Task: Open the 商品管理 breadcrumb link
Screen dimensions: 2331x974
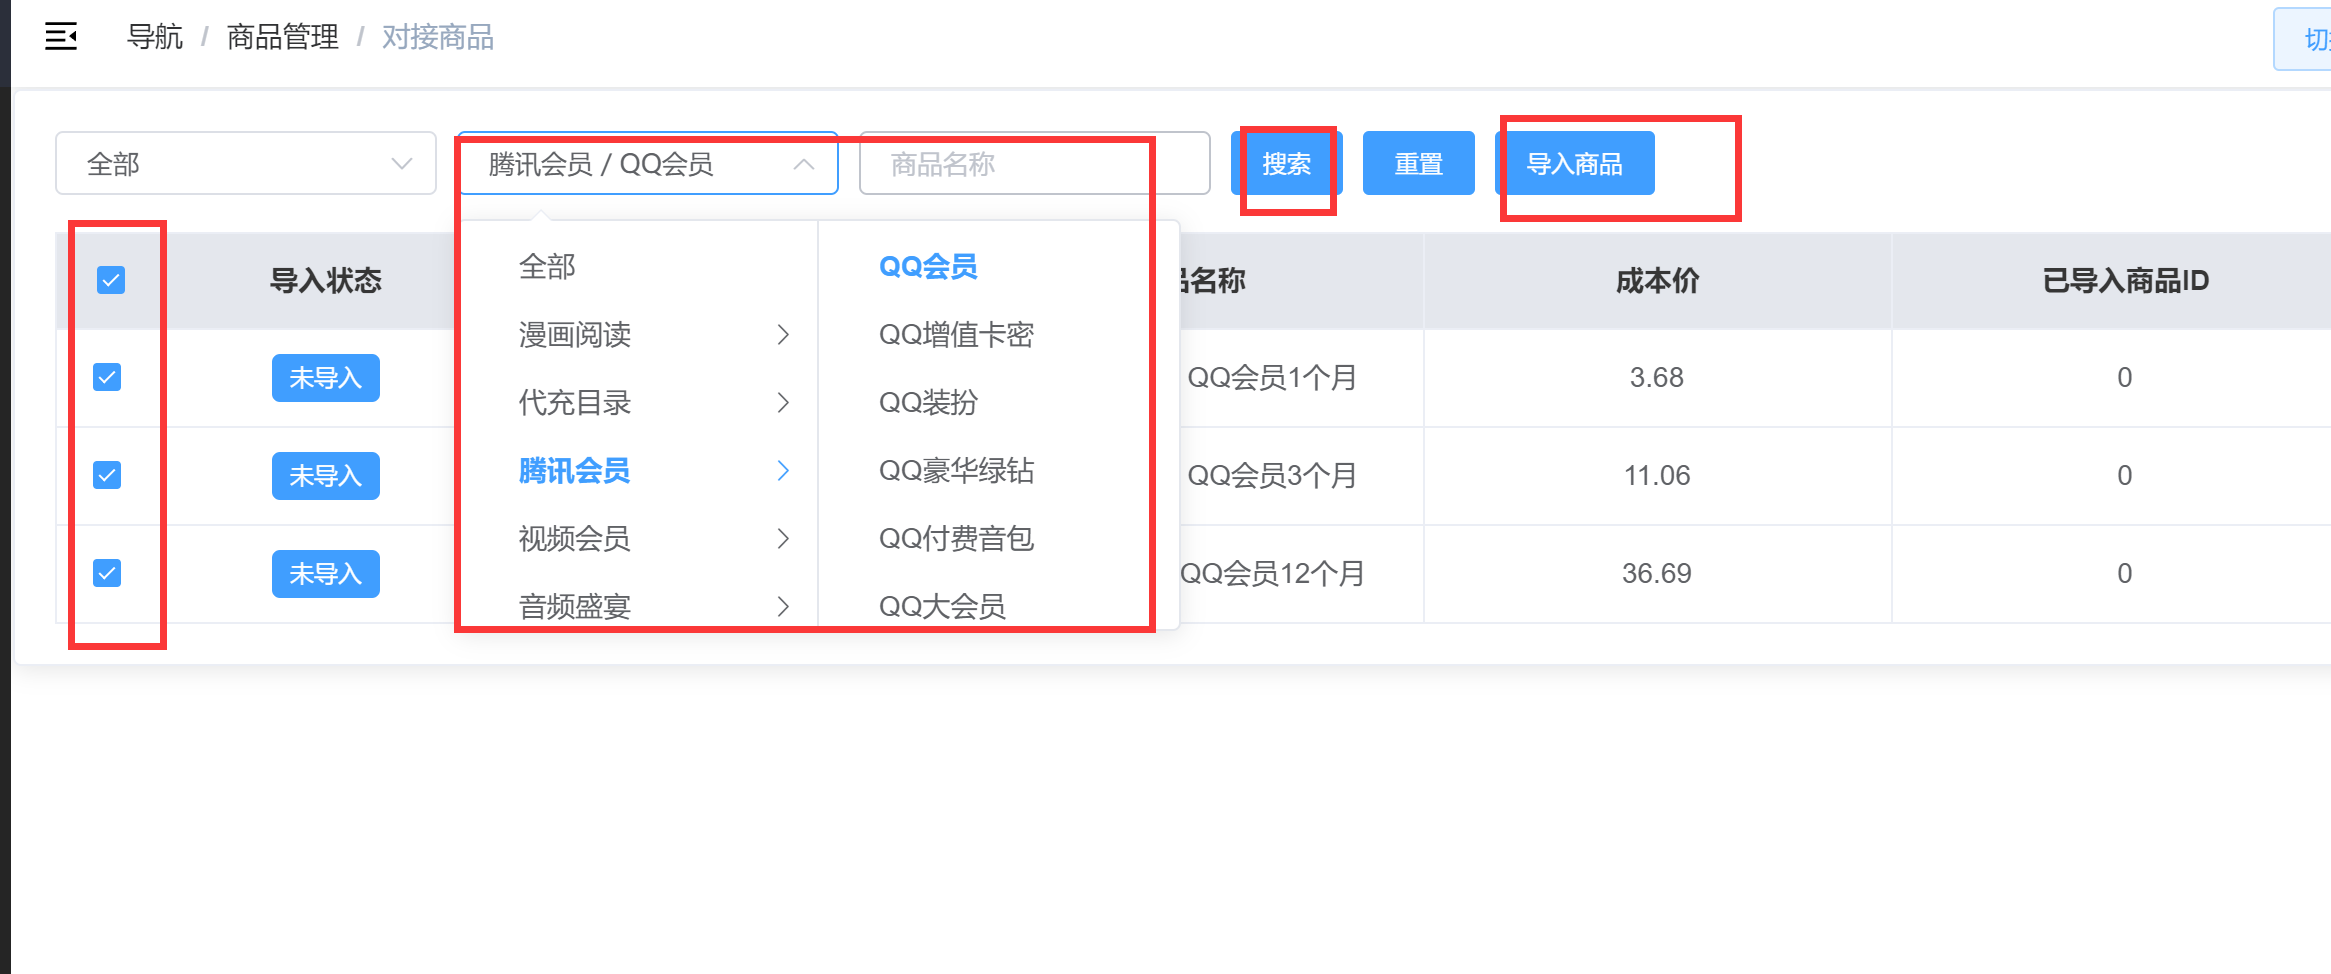Action: pos(282,36)
